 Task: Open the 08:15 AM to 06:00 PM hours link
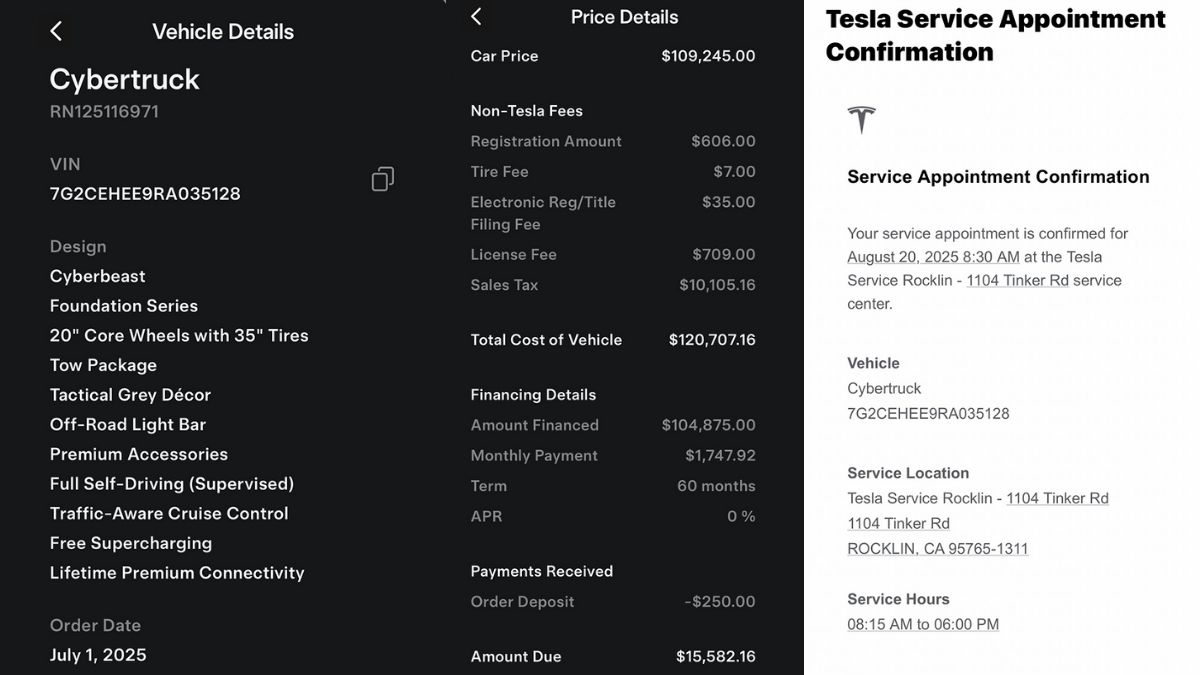click(922, 623)
